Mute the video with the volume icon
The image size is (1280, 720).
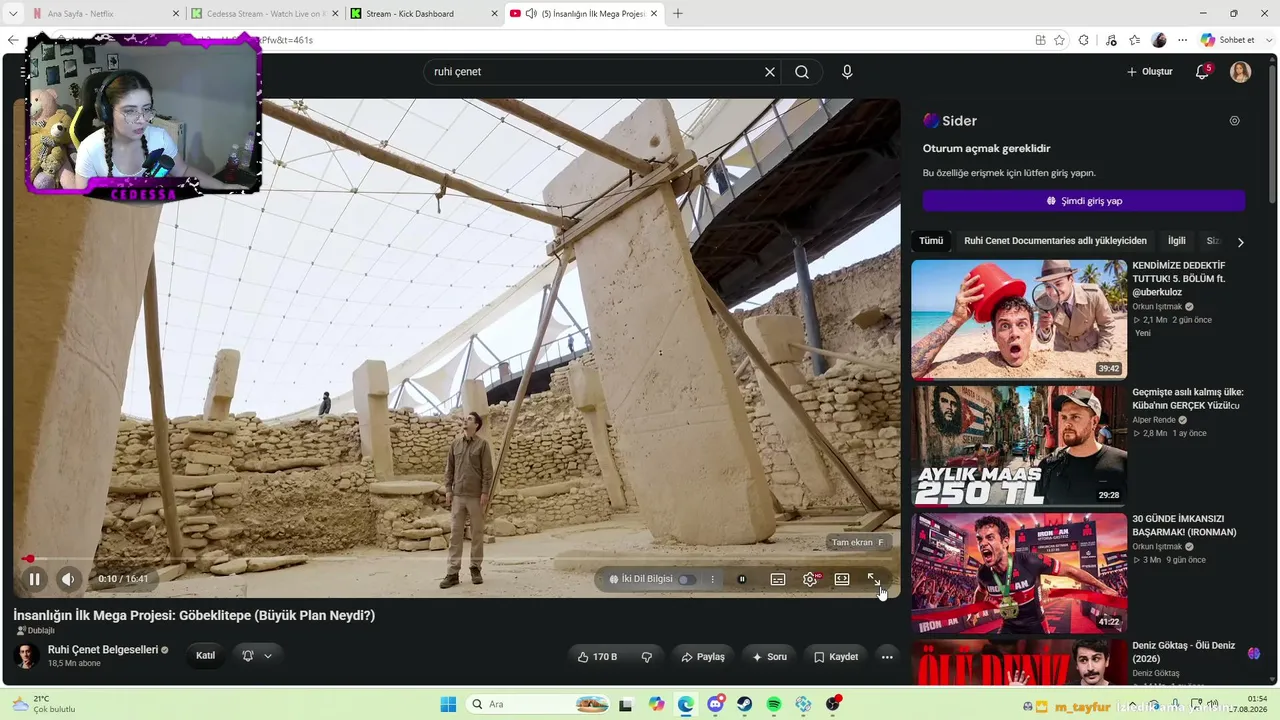point(68,579)
